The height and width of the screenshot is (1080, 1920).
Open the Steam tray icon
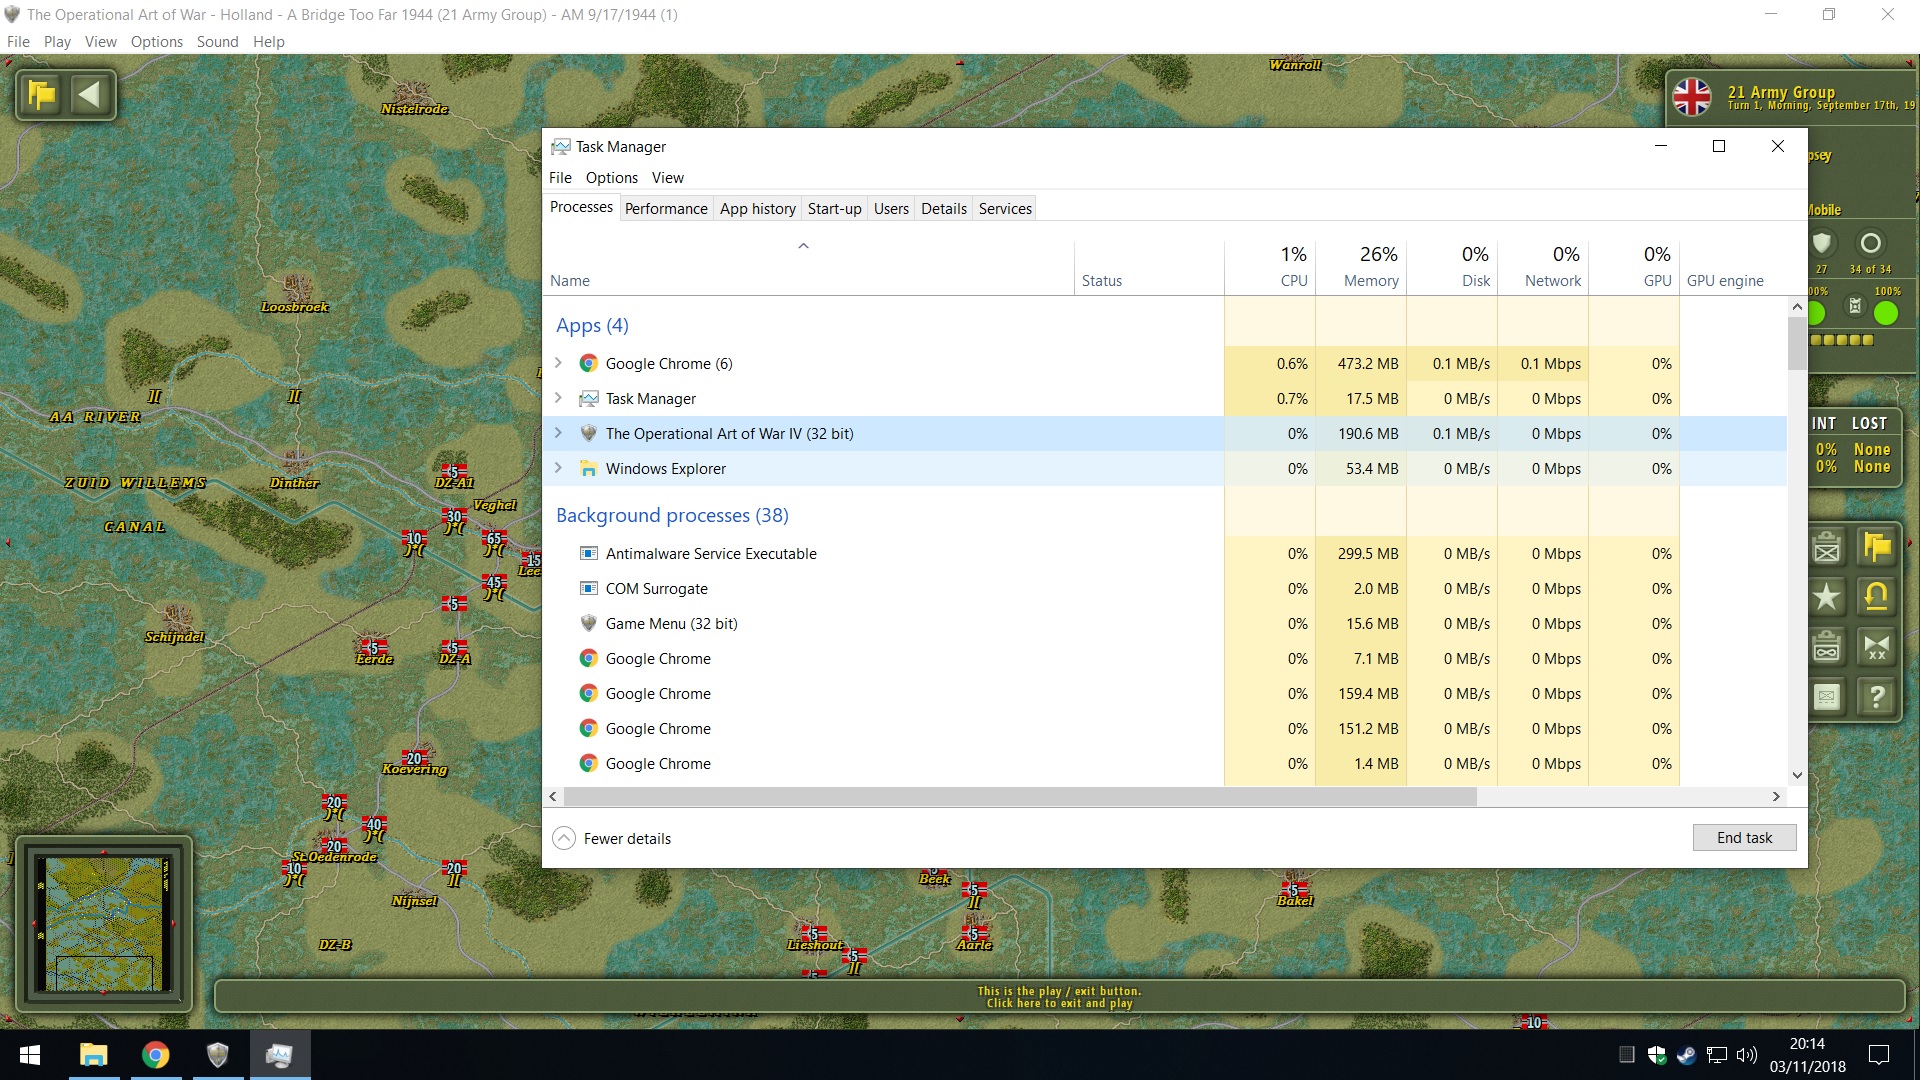pos(1687,1055)
